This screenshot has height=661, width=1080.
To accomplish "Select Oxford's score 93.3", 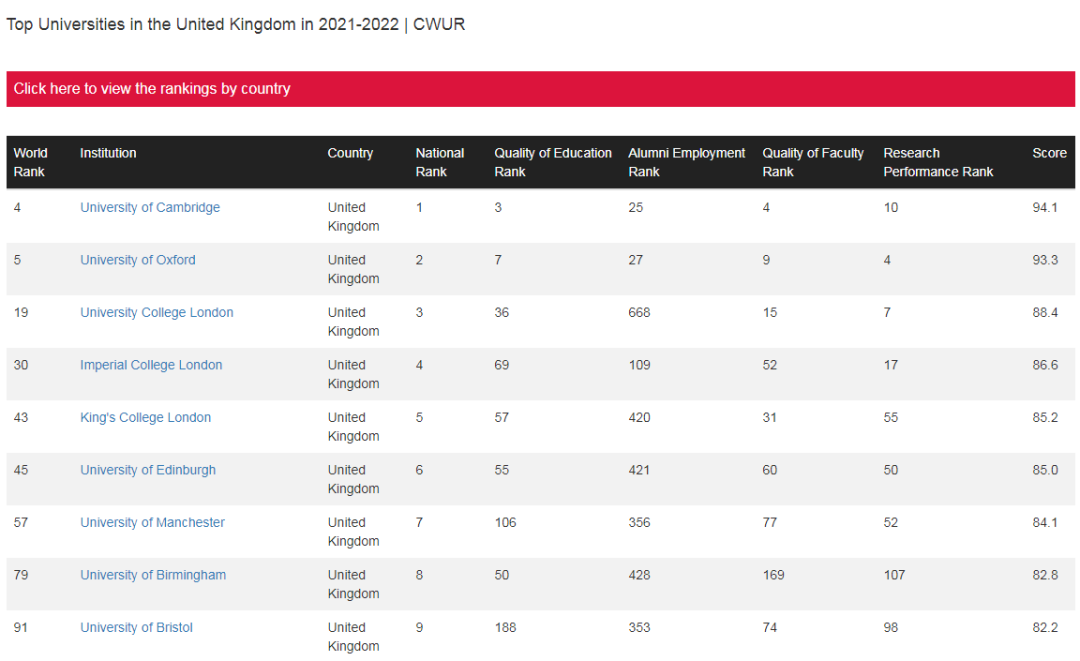I will point(1045,260).
